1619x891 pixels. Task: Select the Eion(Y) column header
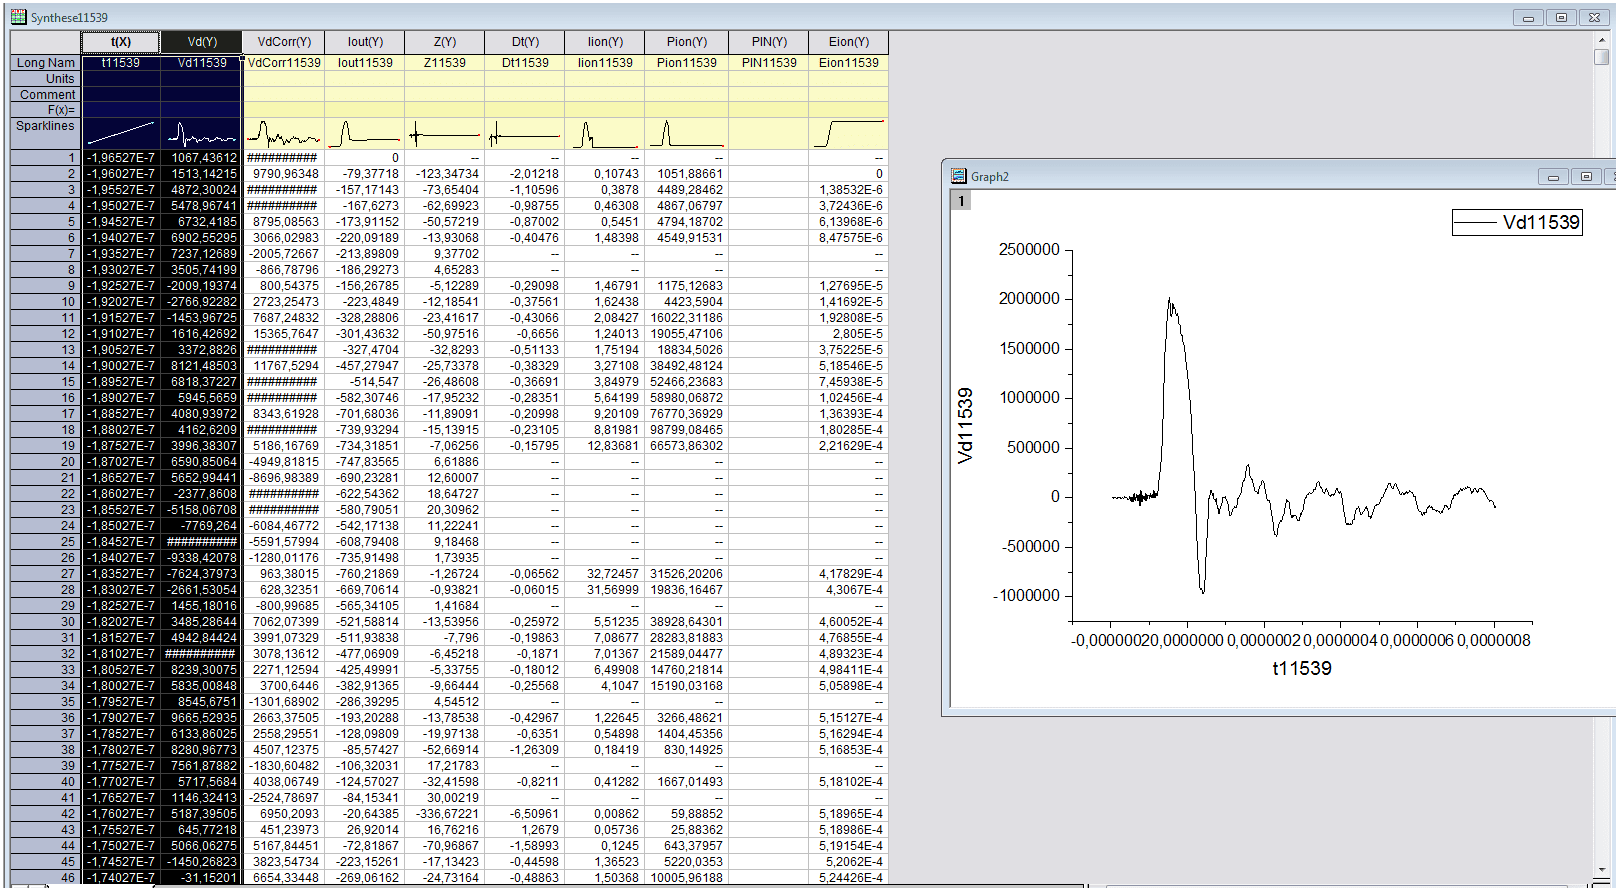pyautogui.click(x=849, y=42)
